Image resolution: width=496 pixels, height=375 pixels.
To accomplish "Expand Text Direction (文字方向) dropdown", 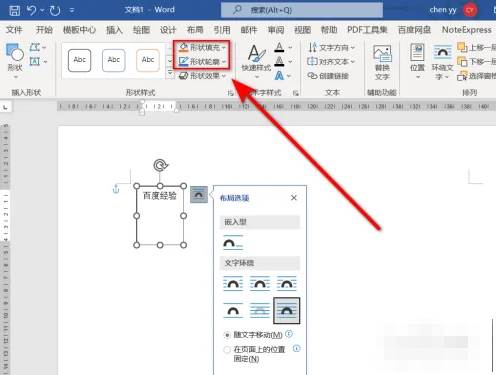I will tap(353, 48).
